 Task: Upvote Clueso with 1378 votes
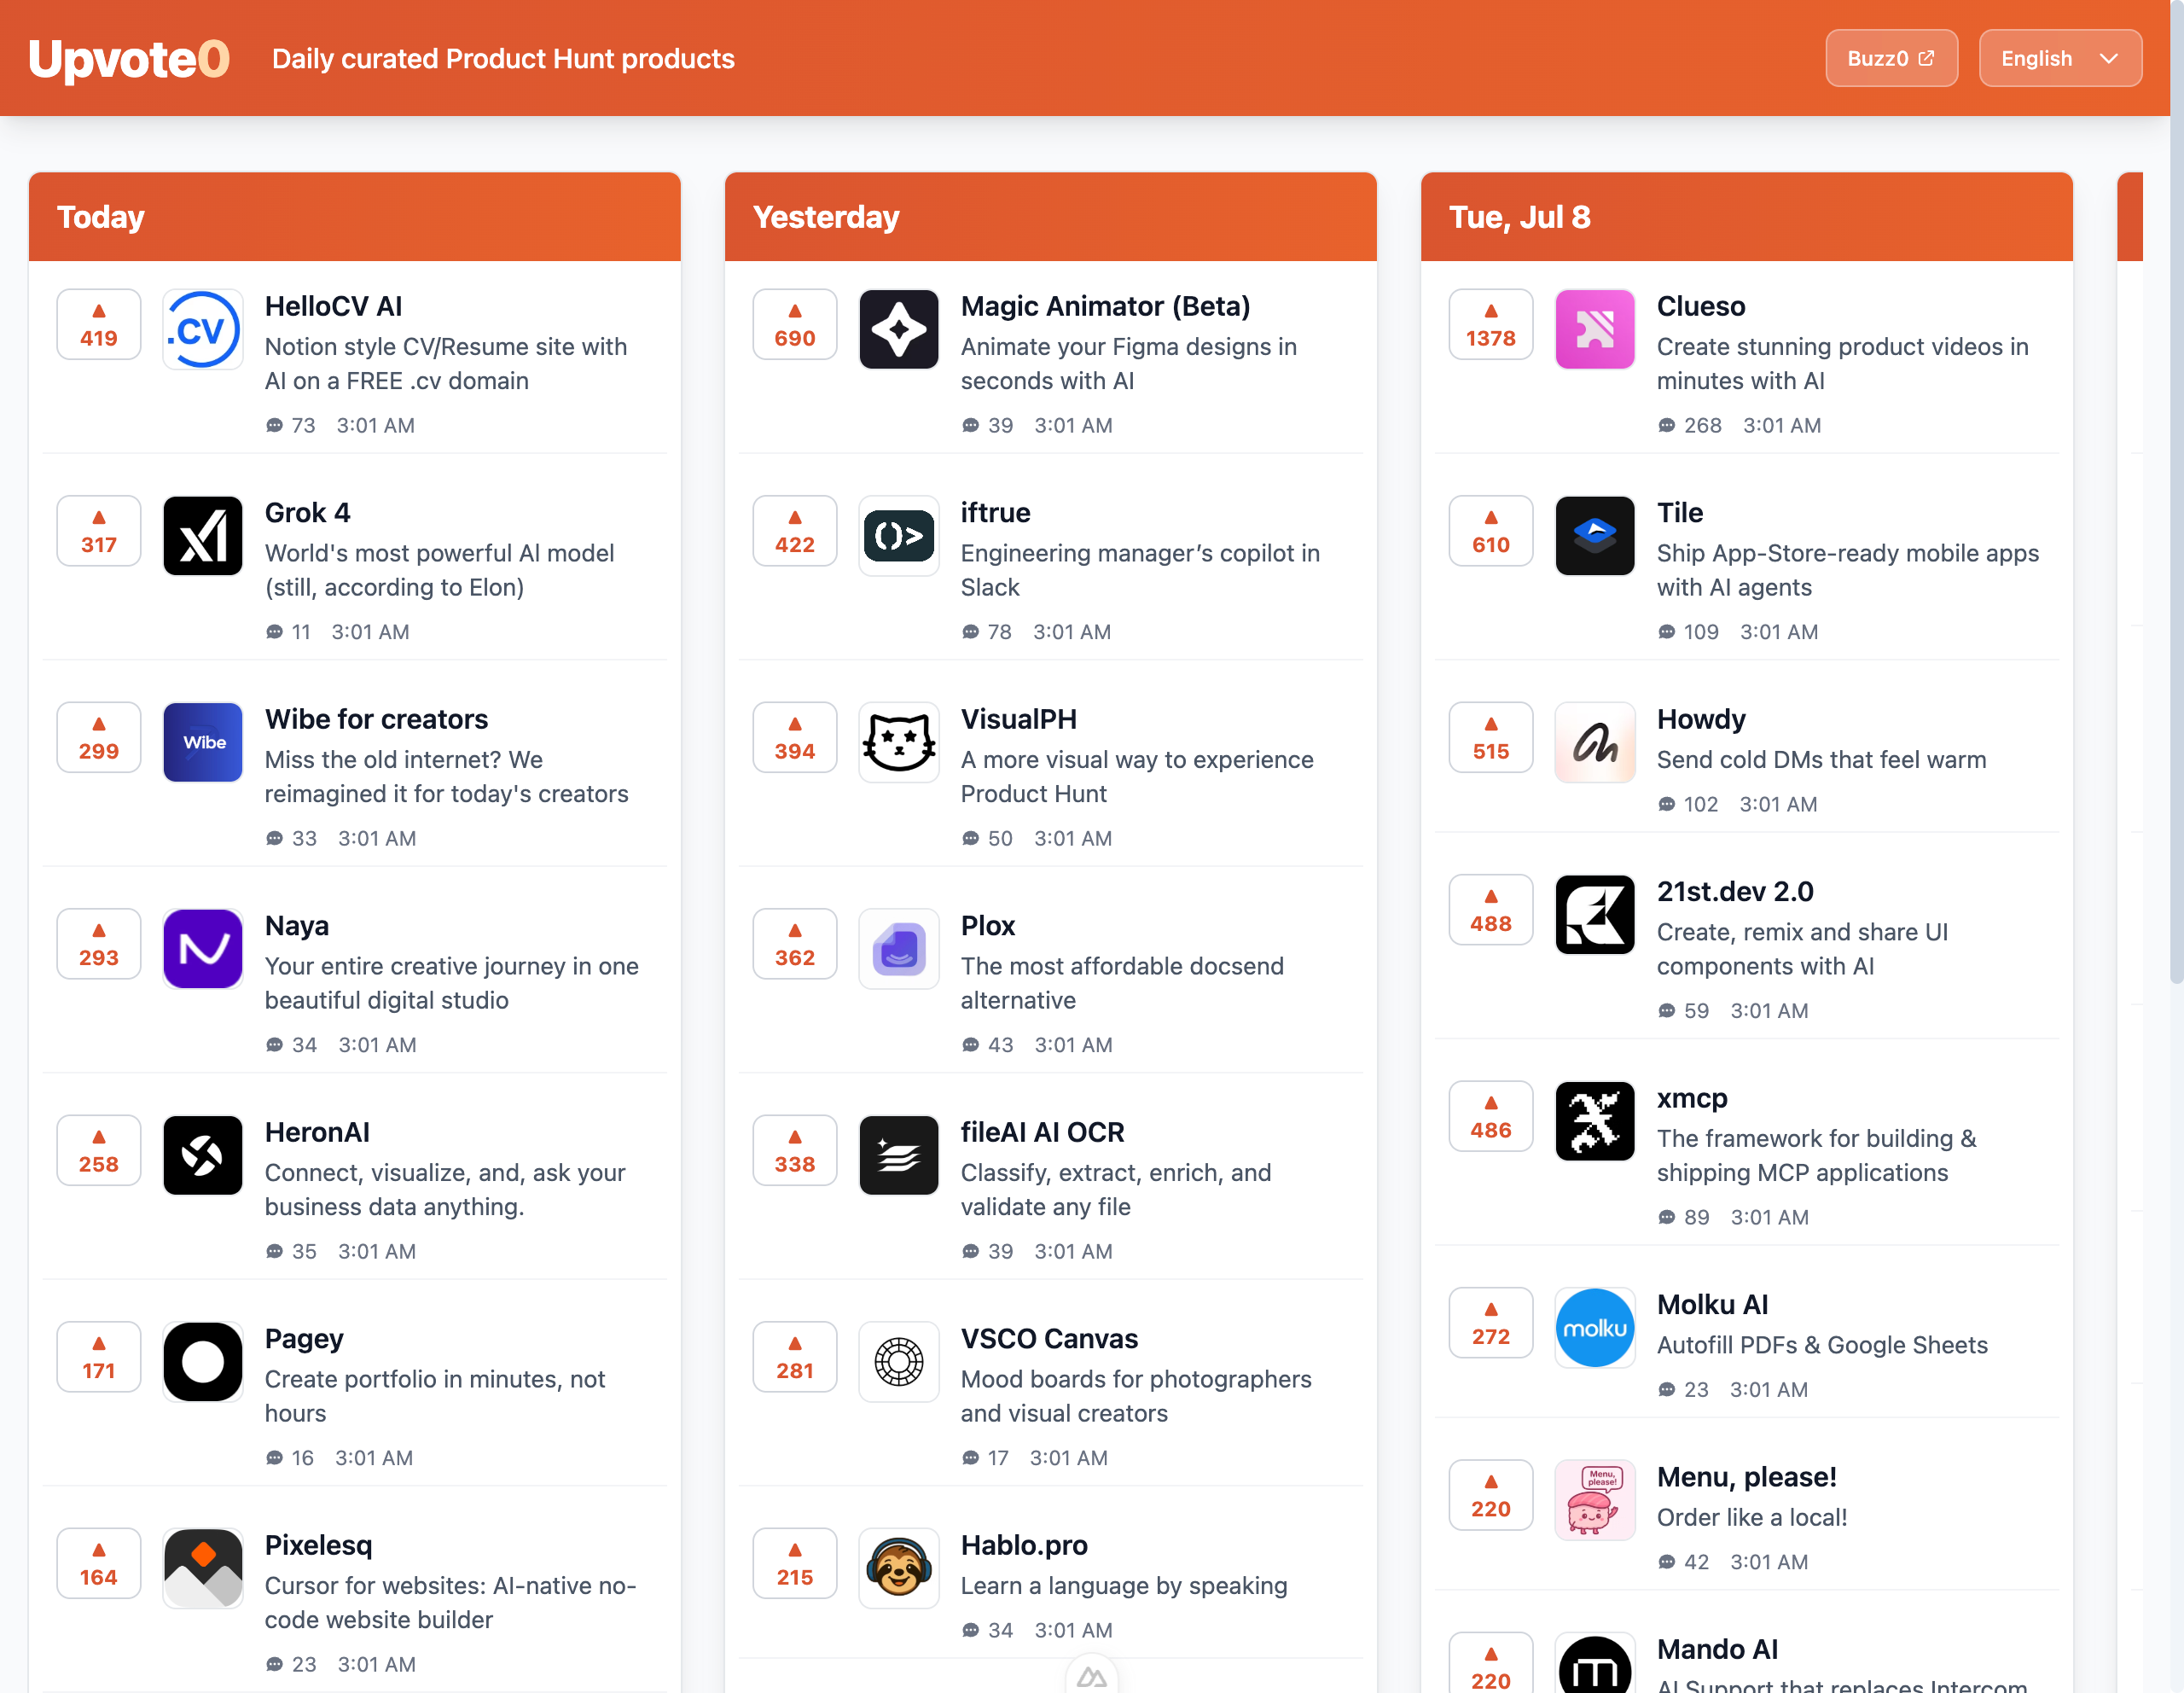1490,325
